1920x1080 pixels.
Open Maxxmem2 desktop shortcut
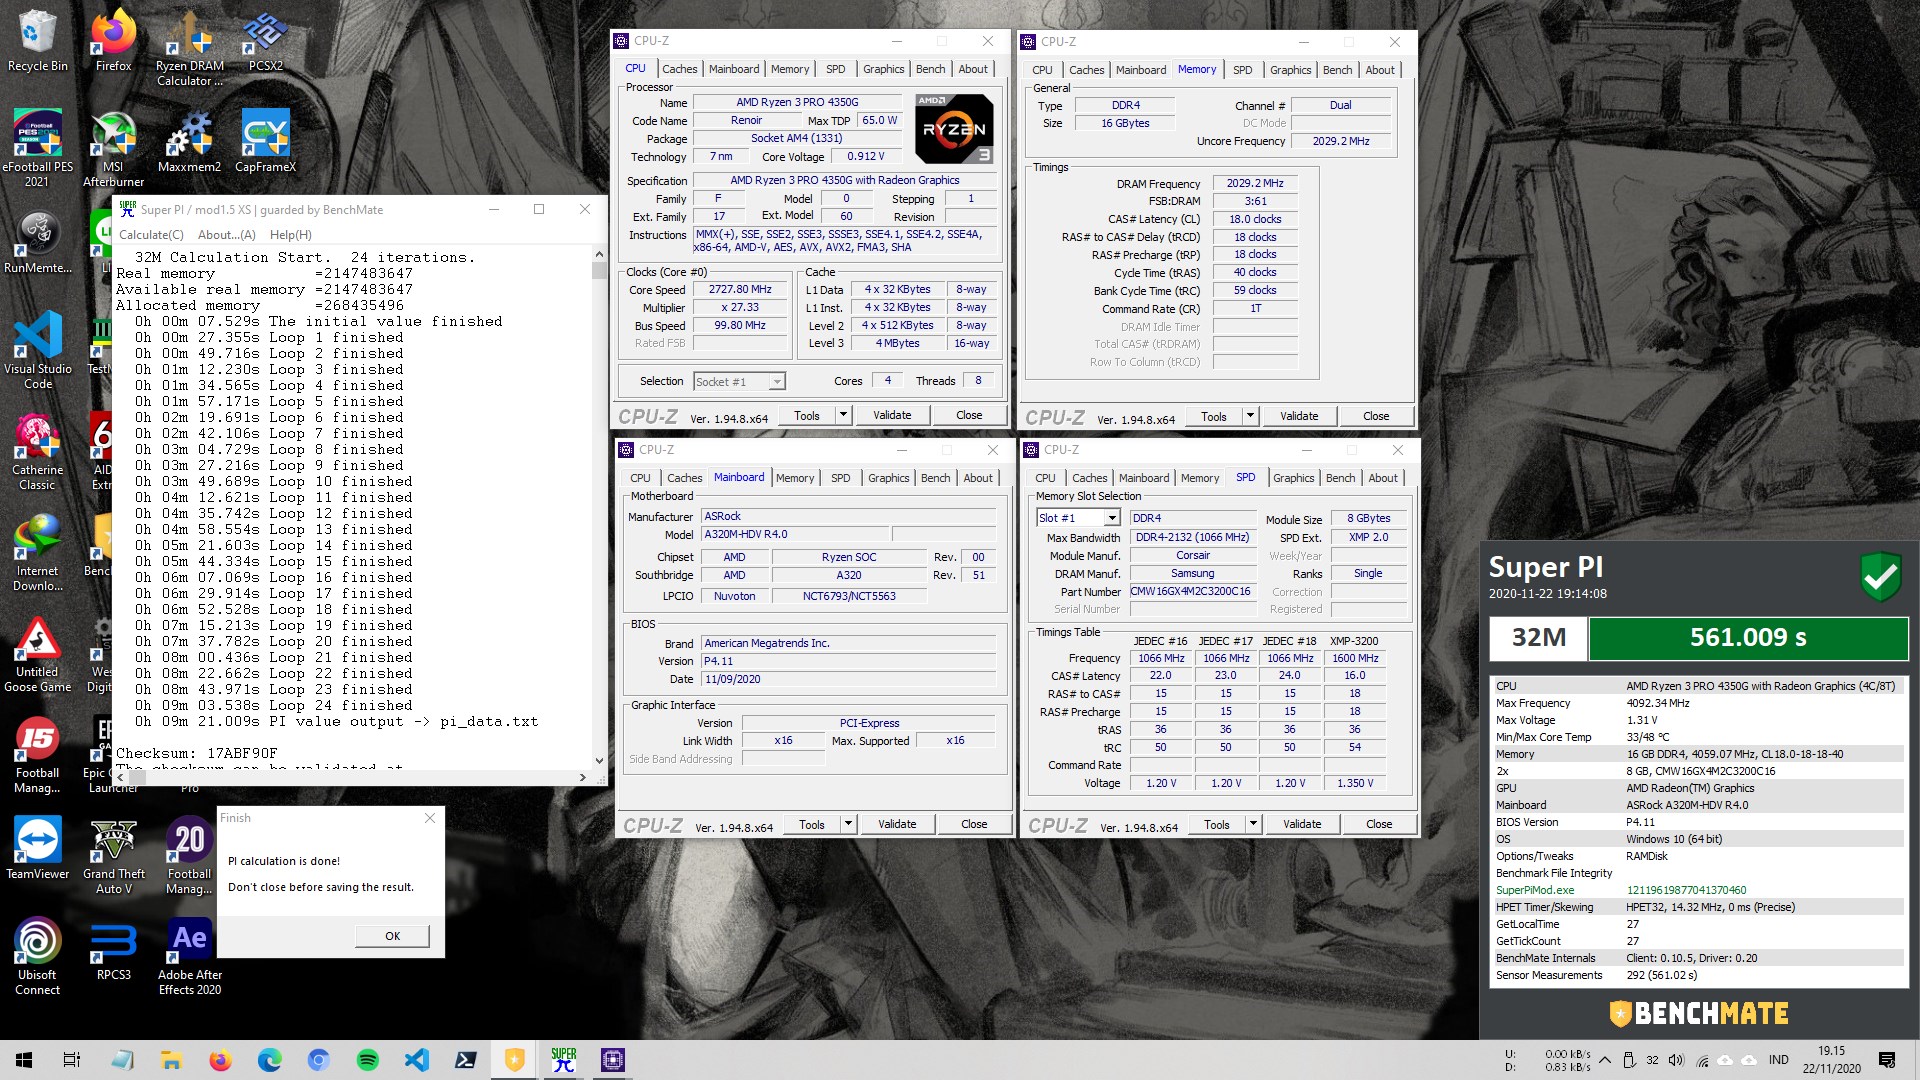(x=190, y=142)
